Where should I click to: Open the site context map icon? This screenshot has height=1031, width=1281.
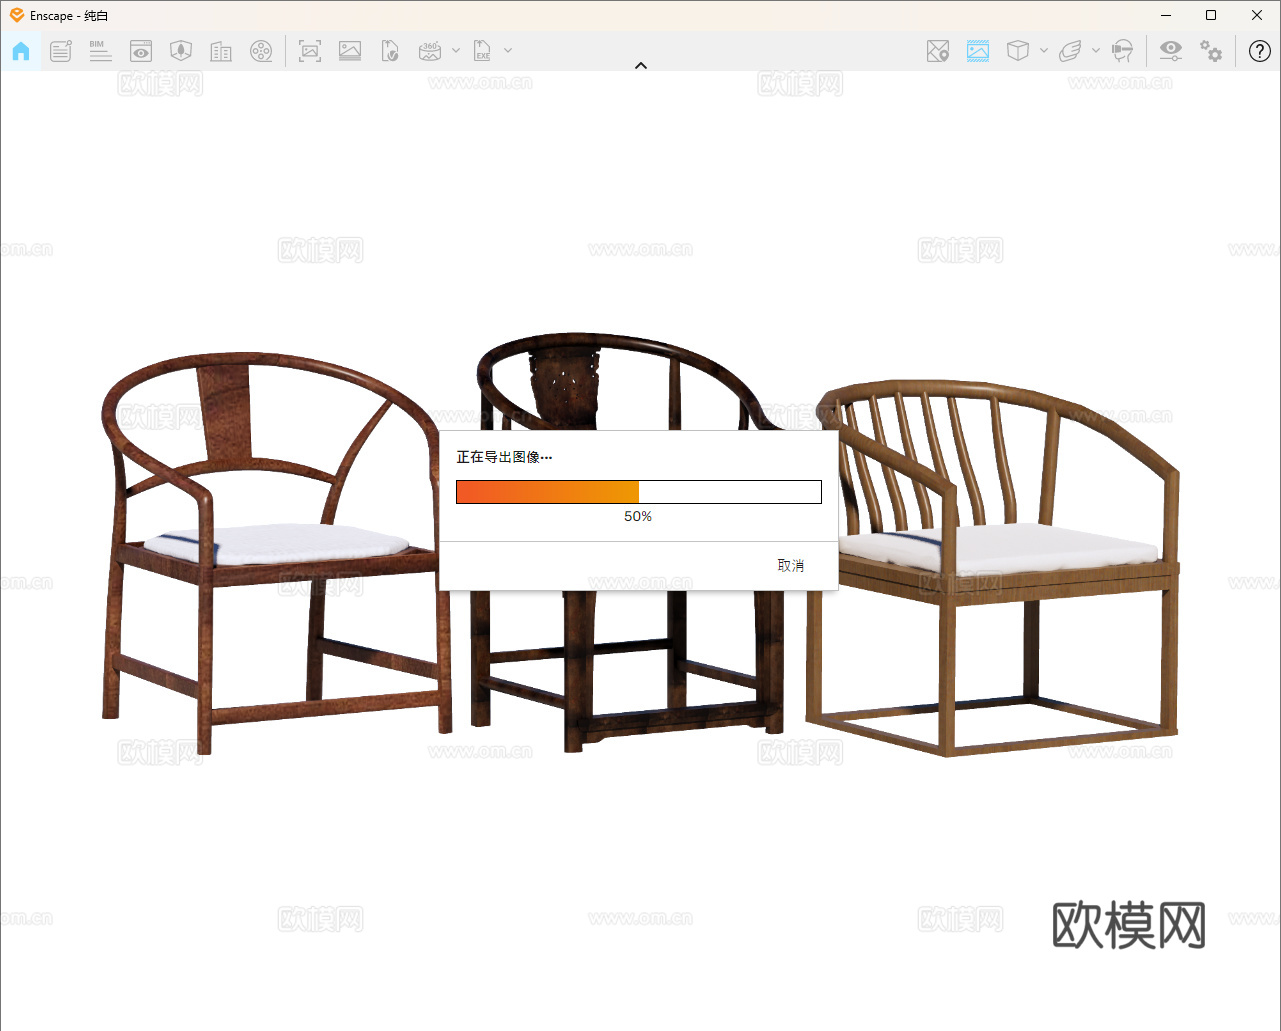point(181,51)
